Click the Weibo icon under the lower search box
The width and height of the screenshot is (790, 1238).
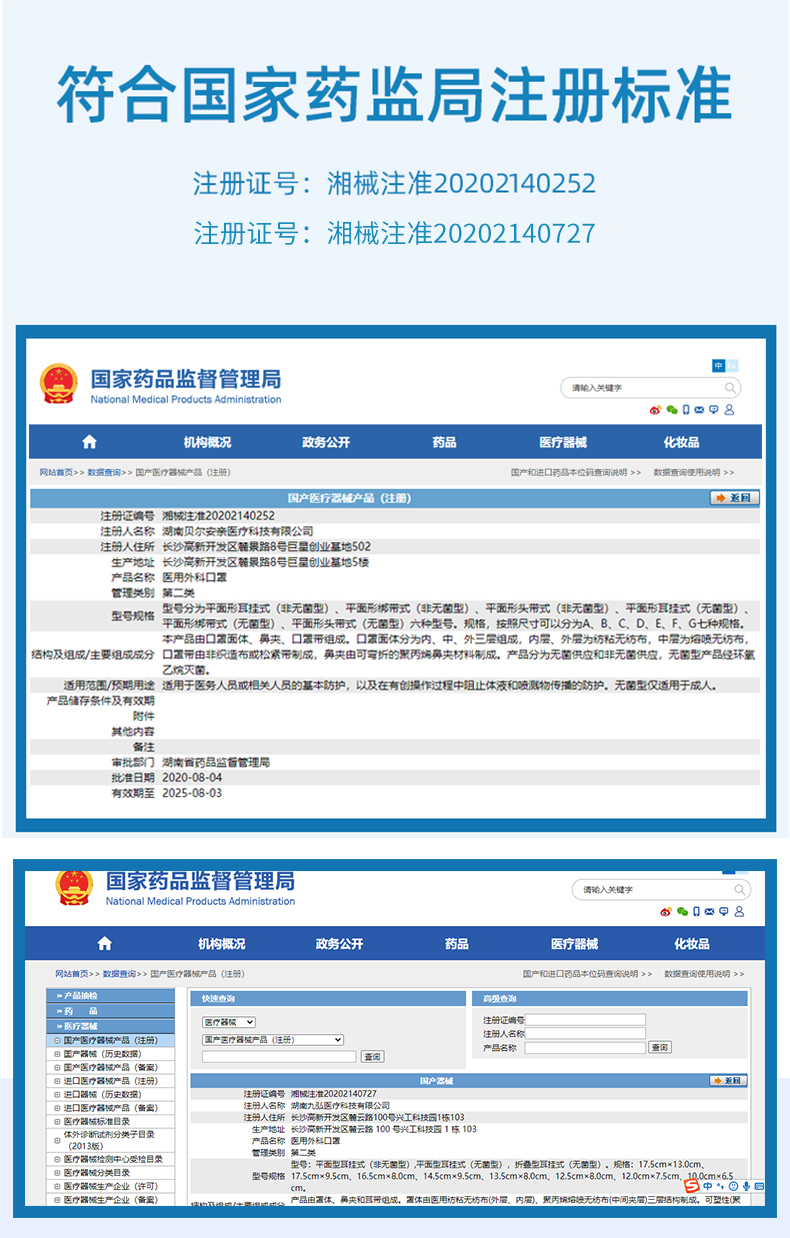665,911
